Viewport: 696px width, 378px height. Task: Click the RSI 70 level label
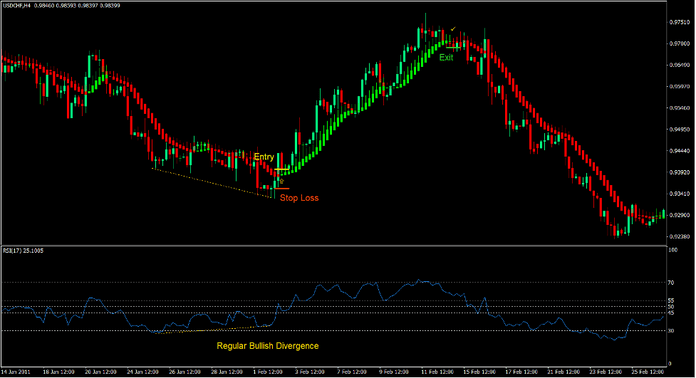pos(671,283)
